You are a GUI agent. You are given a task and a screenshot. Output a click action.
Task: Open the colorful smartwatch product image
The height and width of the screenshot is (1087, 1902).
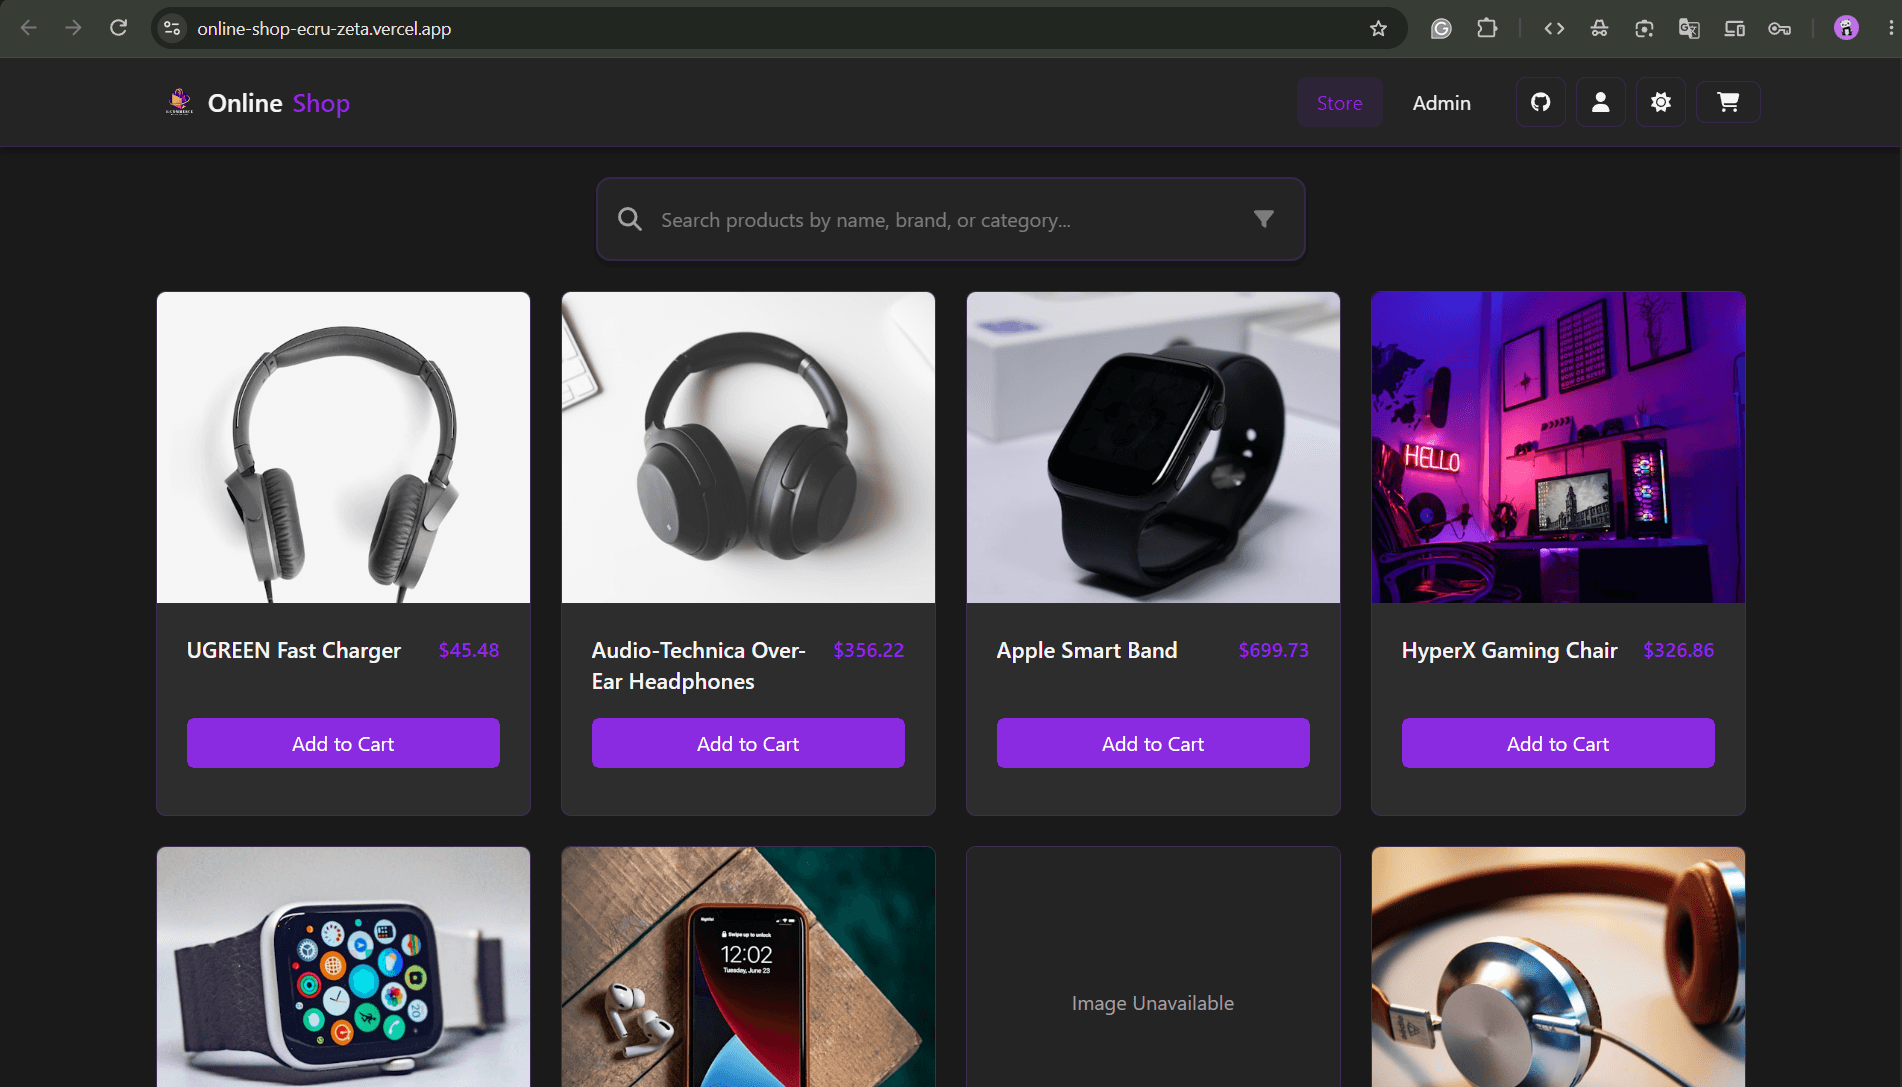tap(343, 967)
